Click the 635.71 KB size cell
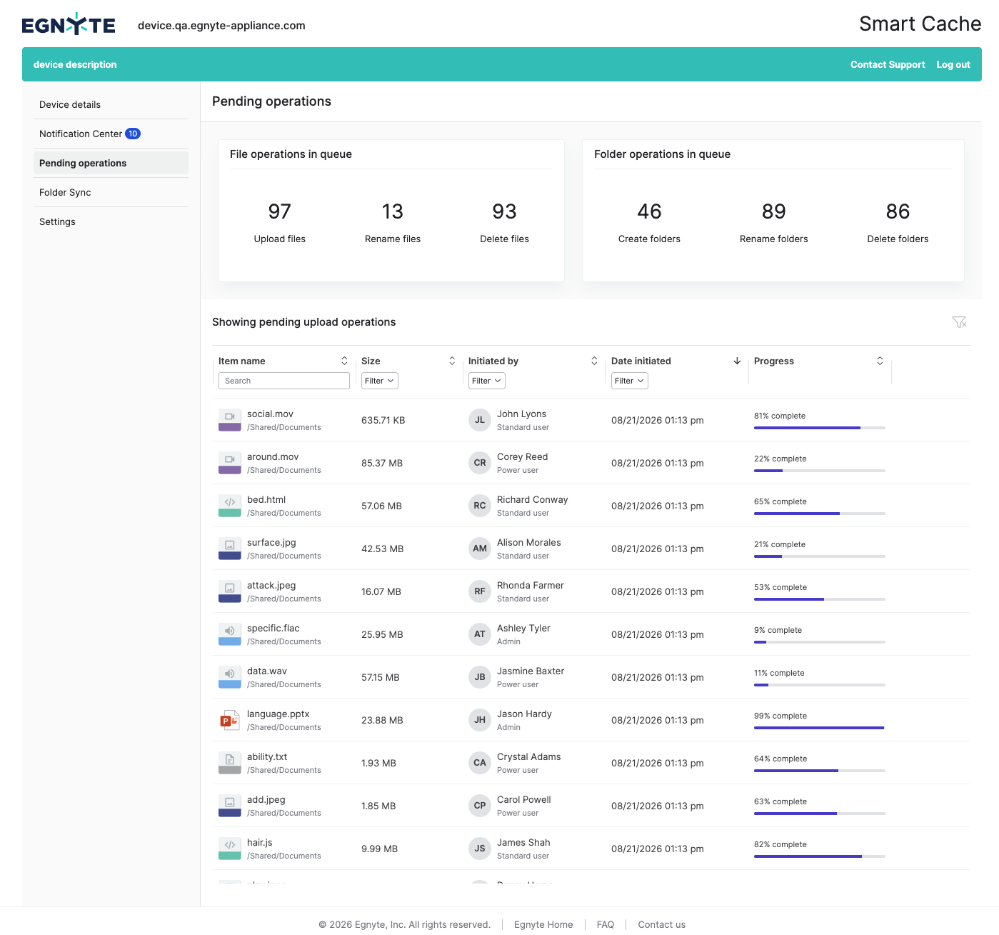The image size is (999, 935). click(383, 420)
